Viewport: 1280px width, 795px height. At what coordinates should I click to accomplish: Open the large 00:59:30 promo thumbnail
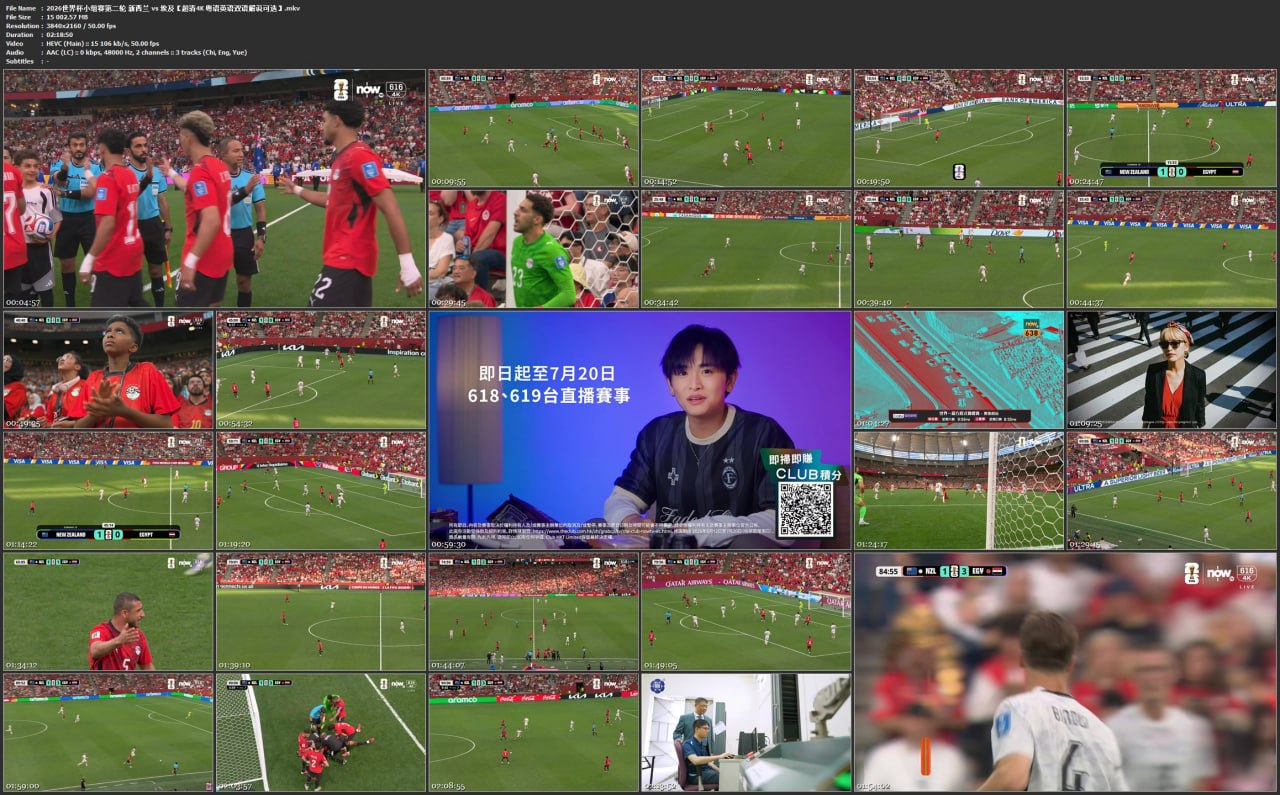[x=640, y=430]
